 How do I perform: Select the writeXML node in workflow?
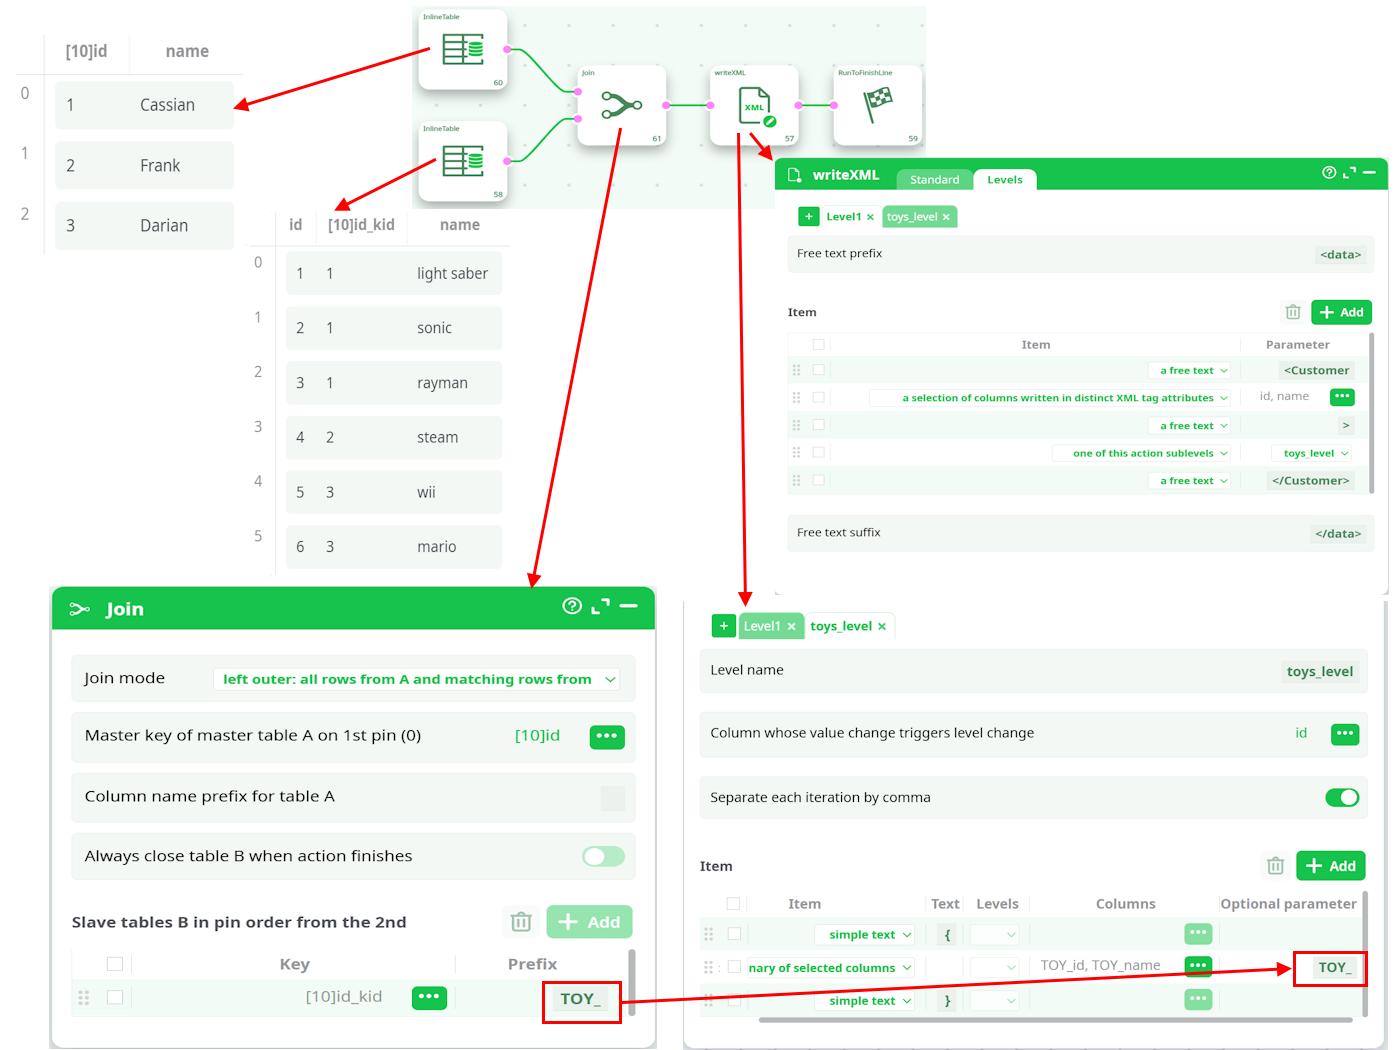click(x=754, y=105)
